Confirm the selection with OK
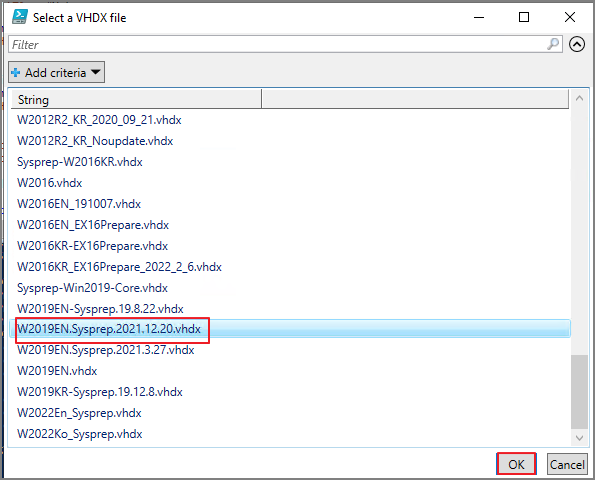595x480 pixels. pyautogui.click(x=516, y=464)
